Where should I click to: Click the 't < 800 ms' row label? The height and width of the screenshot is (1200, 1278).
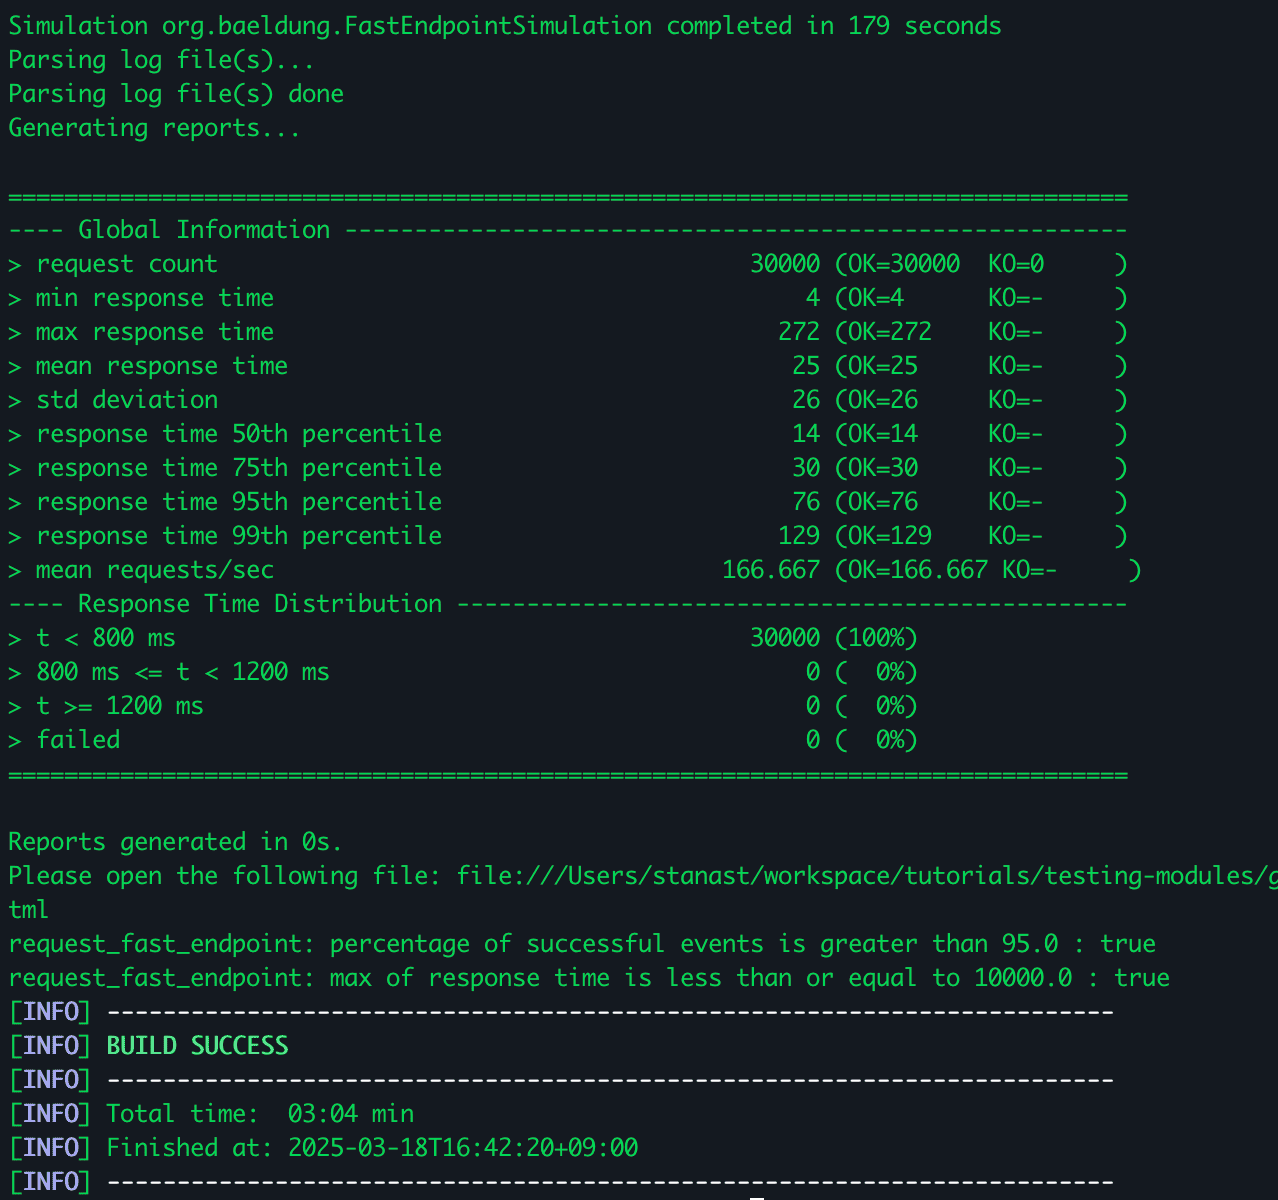point(106,638)
